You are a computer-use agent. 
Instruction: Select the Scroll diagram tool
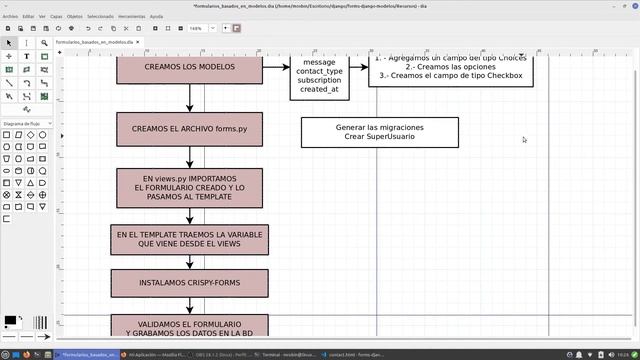coord(9,56)
